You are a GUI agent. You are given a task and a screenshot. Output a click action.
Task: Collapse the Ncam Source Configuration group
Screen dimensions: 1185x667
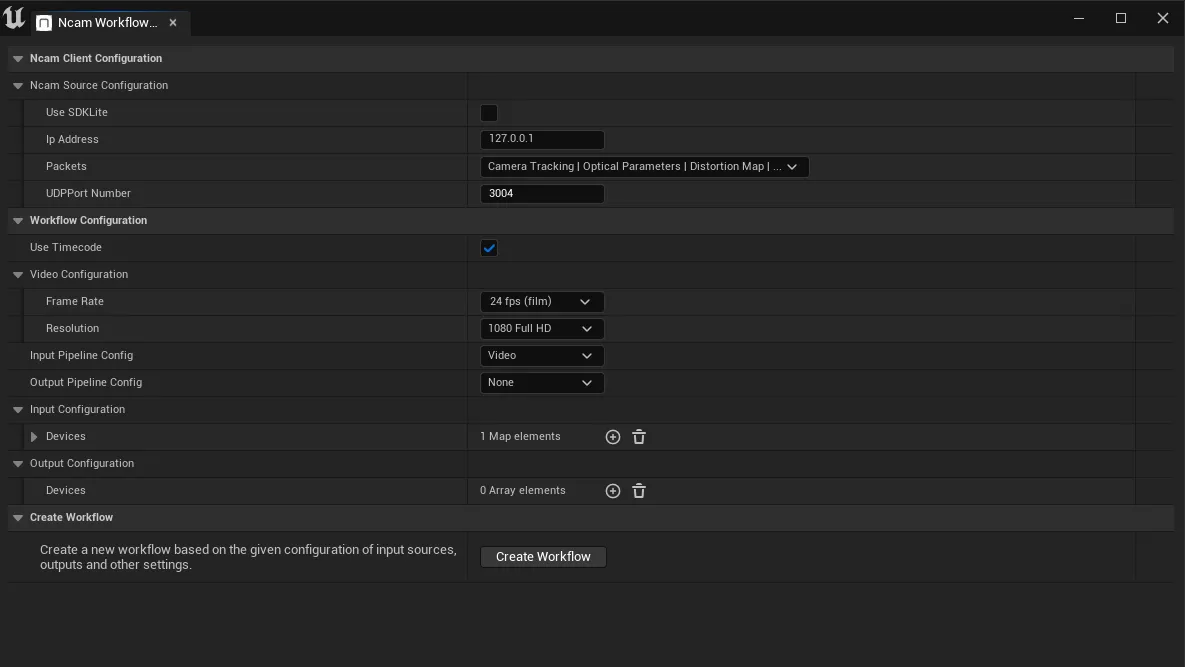18,86
